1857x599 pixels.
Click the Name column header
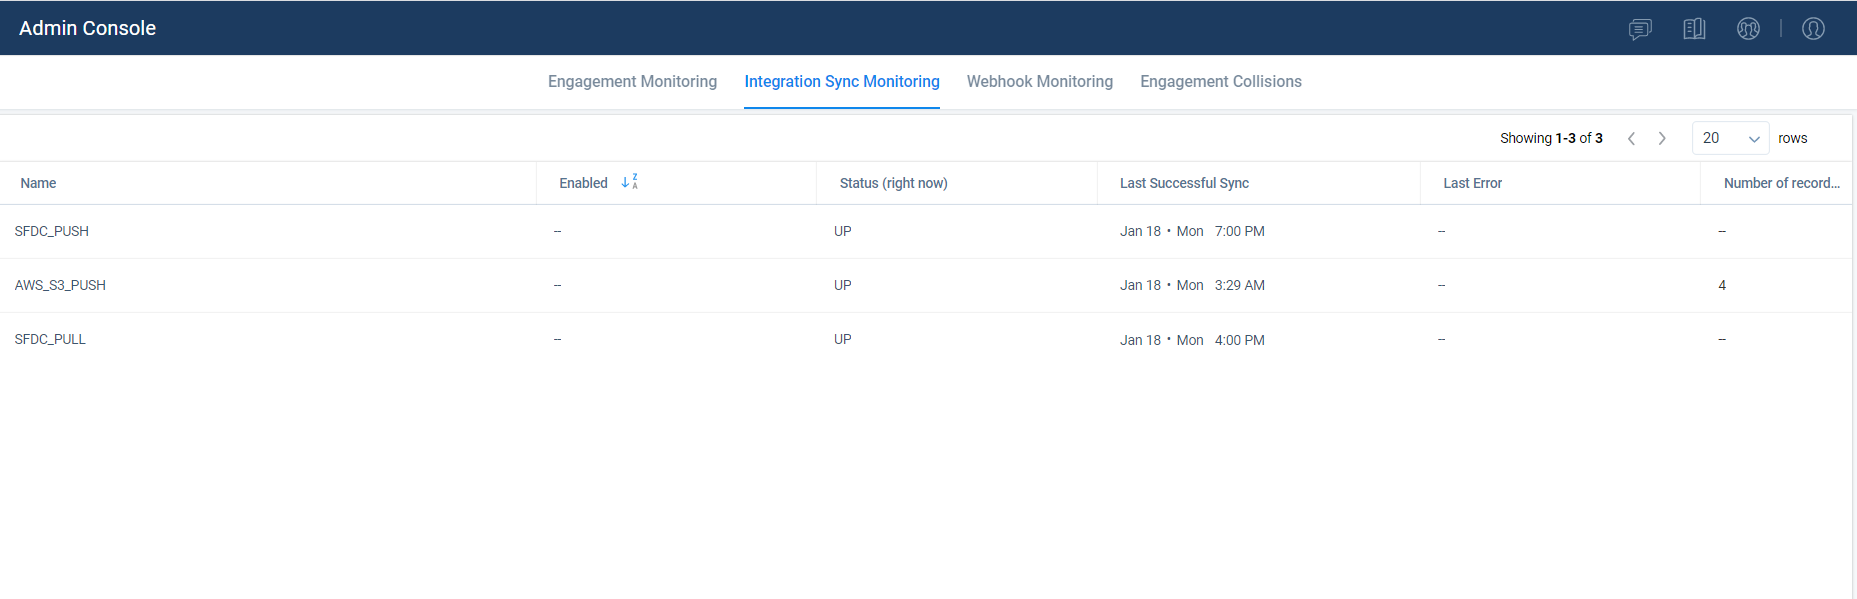38,183
